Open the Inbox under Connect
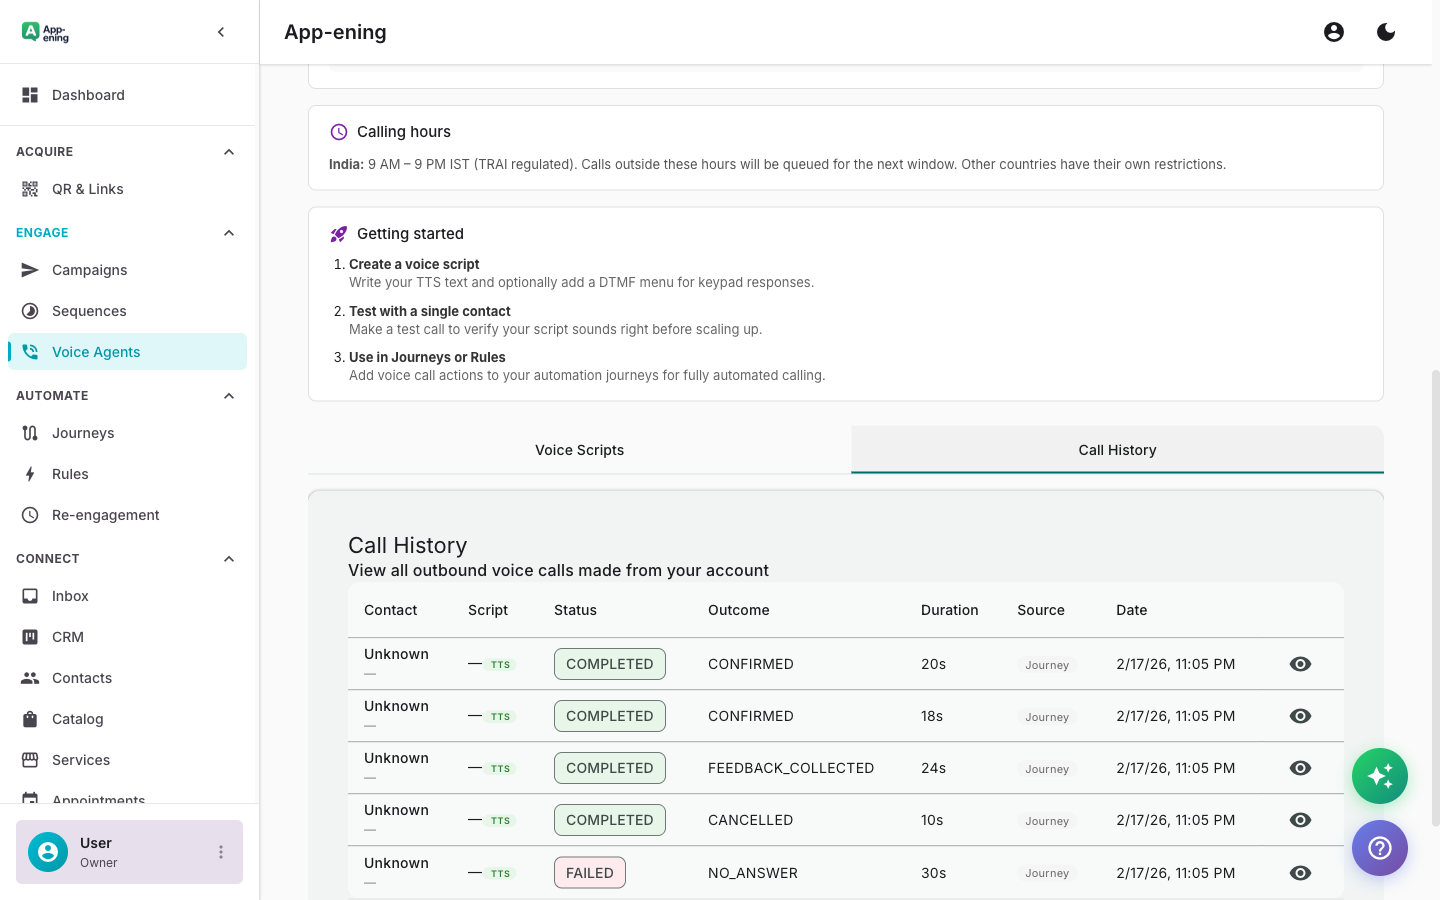The width and height of the screenshot is (1440, 900). point(70,595)
